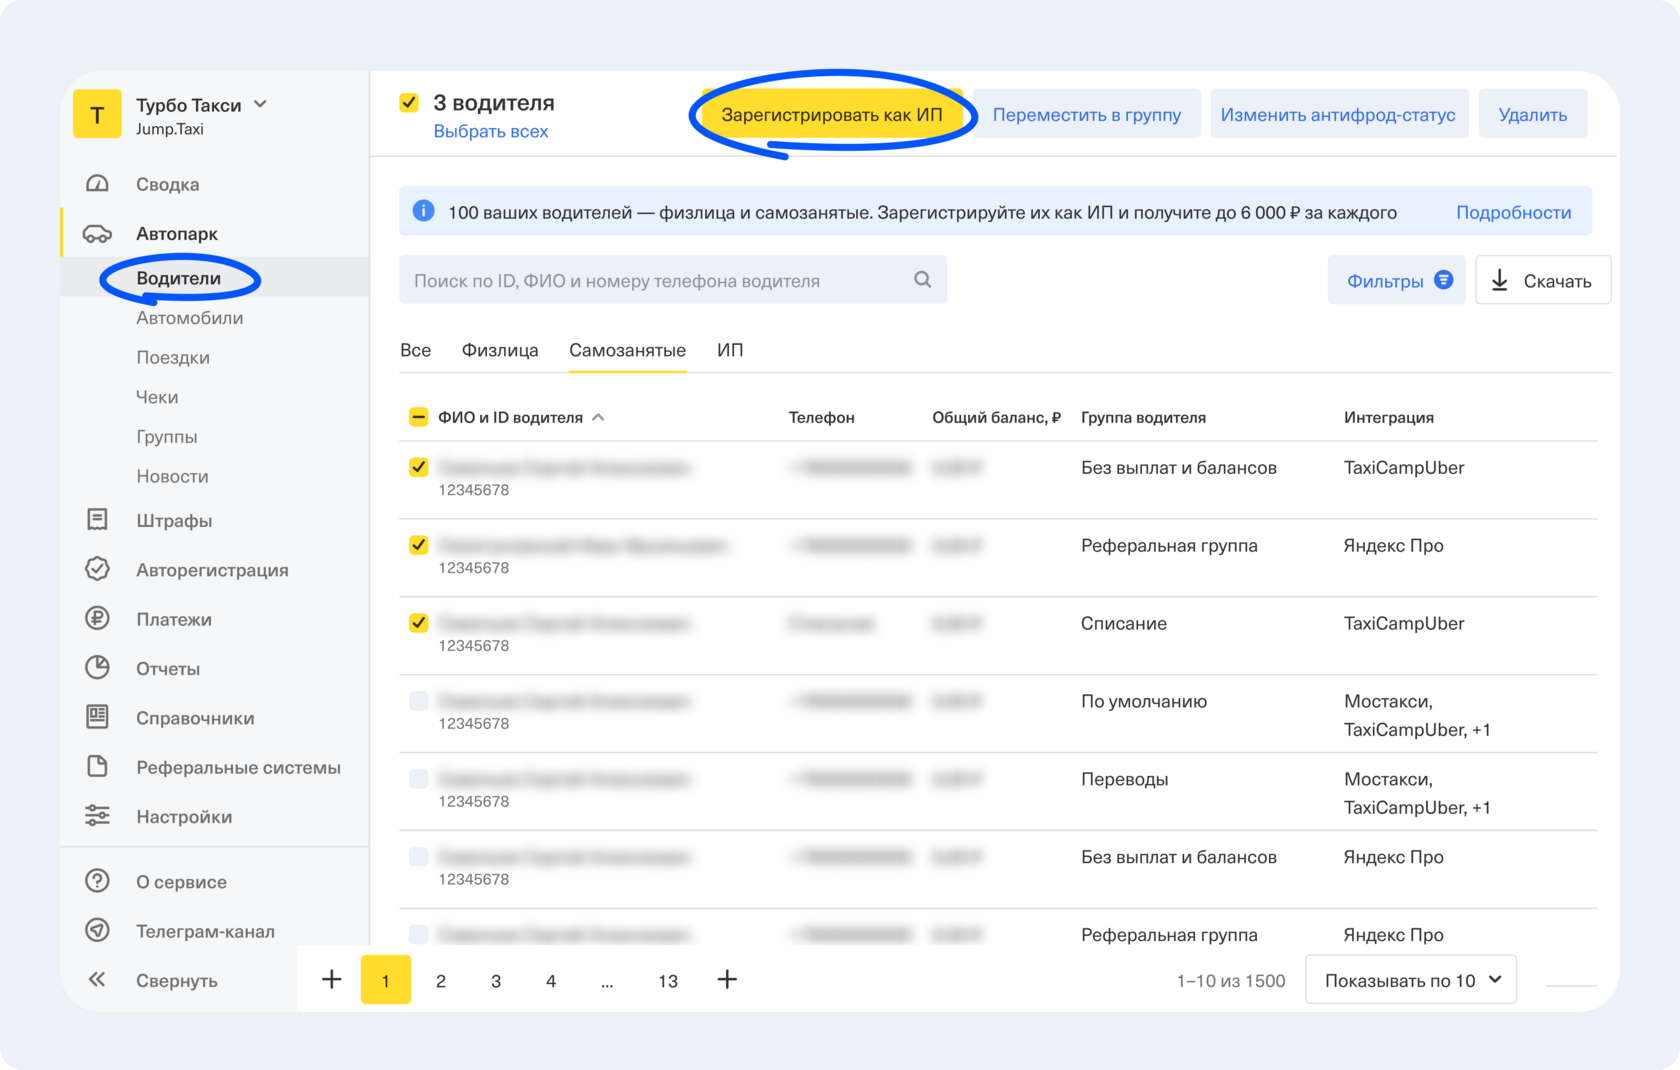Click the Платежи ruble icon

97,619
